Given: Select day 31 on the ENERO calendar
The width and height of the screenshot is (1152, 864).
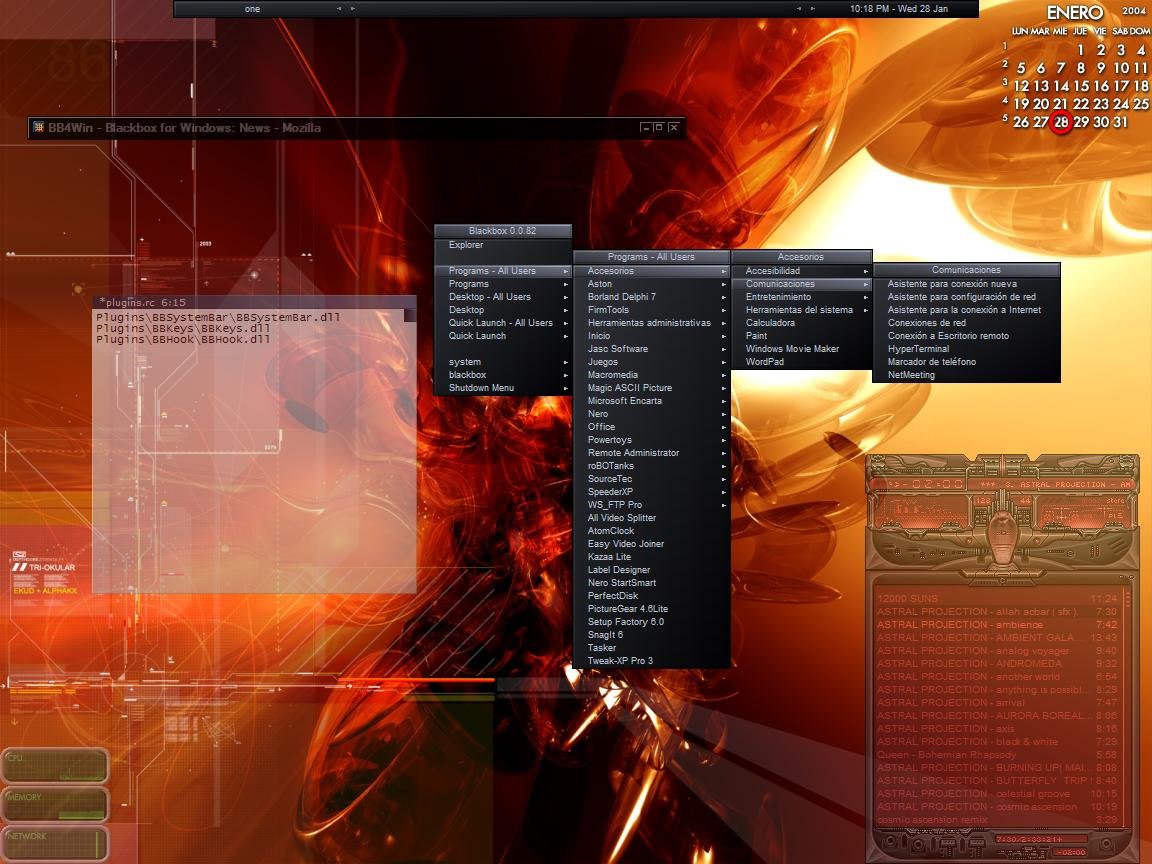Looking at the screenshot, I should coord(1120,122).
